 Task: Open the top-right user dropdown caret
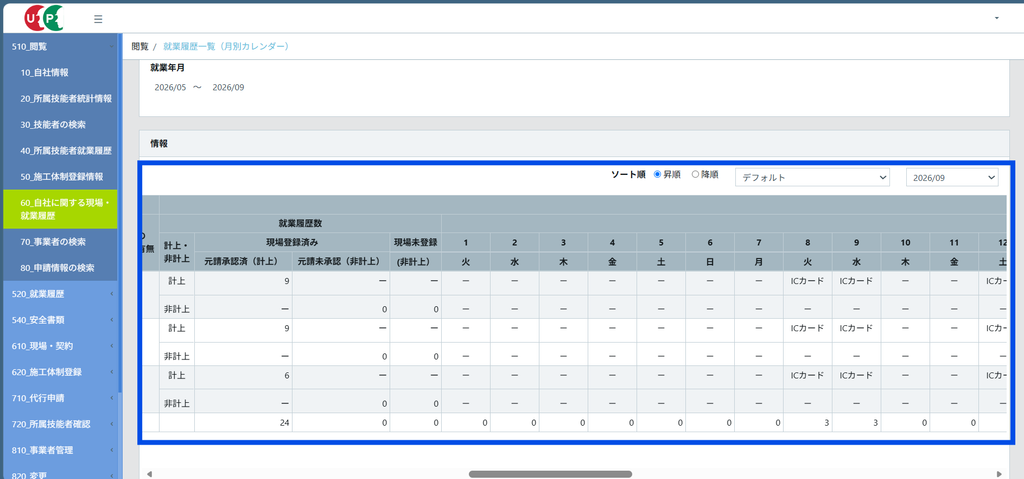point(997,18)
